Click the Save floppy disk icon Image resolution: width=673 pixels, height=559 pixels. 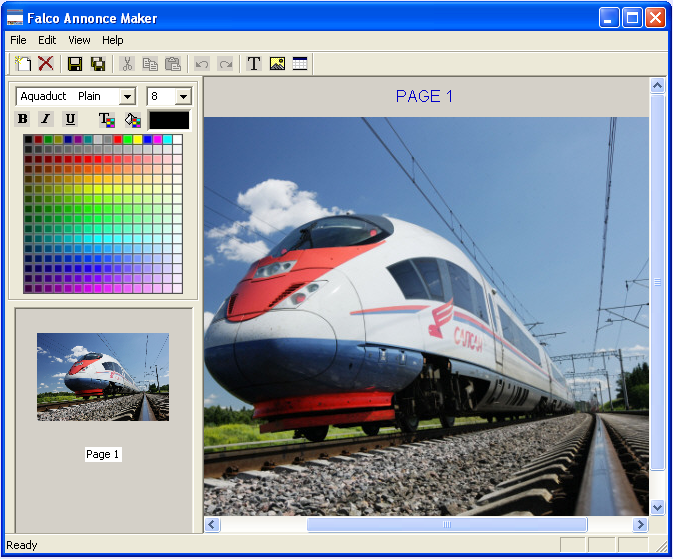[75, 64]
